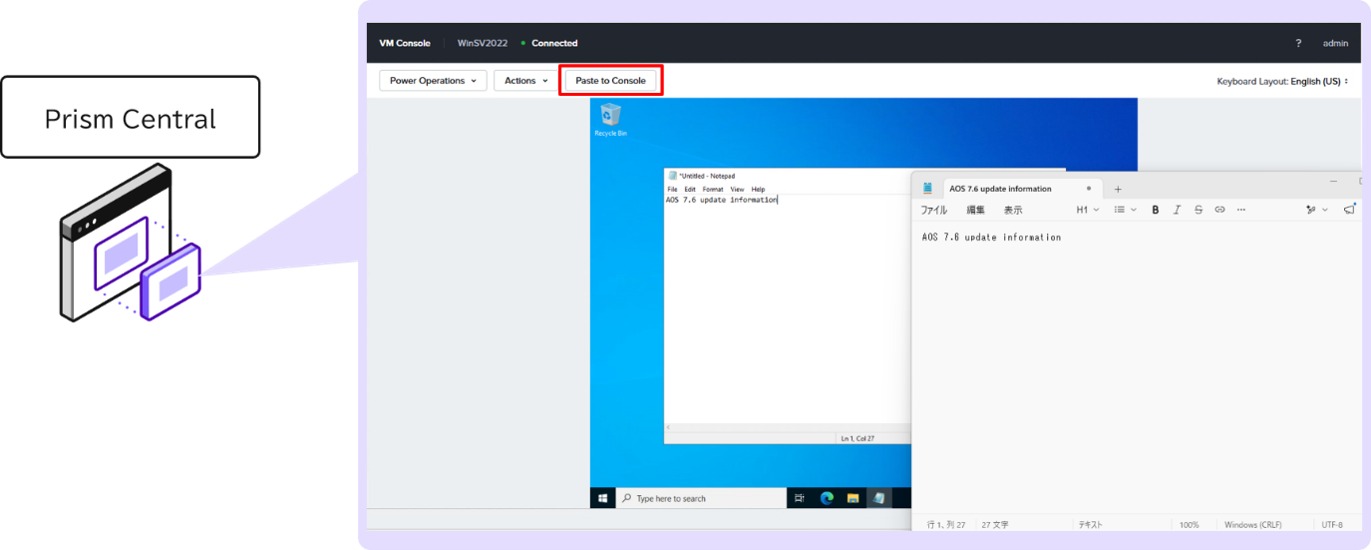The image size is (1371, 550).
Task: Open Task View on the VM taskbar
Action: pyautogui.click(x=799, y=498)
